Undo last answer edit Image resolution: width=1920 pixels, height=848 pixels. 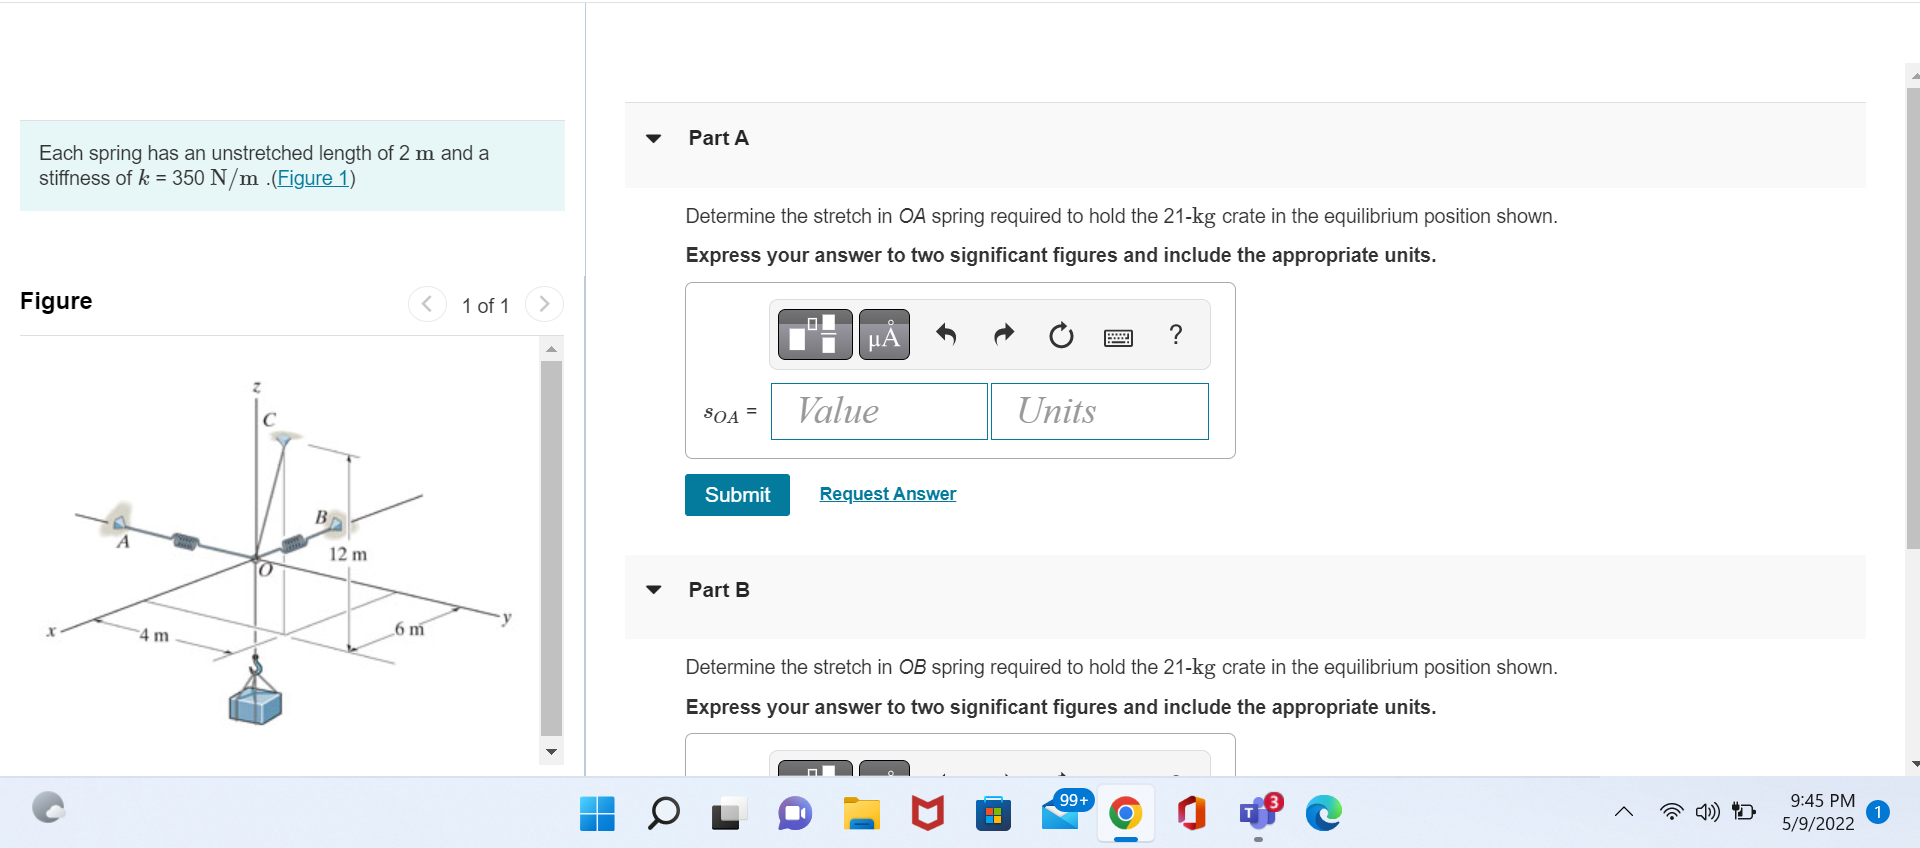[946, 334]
